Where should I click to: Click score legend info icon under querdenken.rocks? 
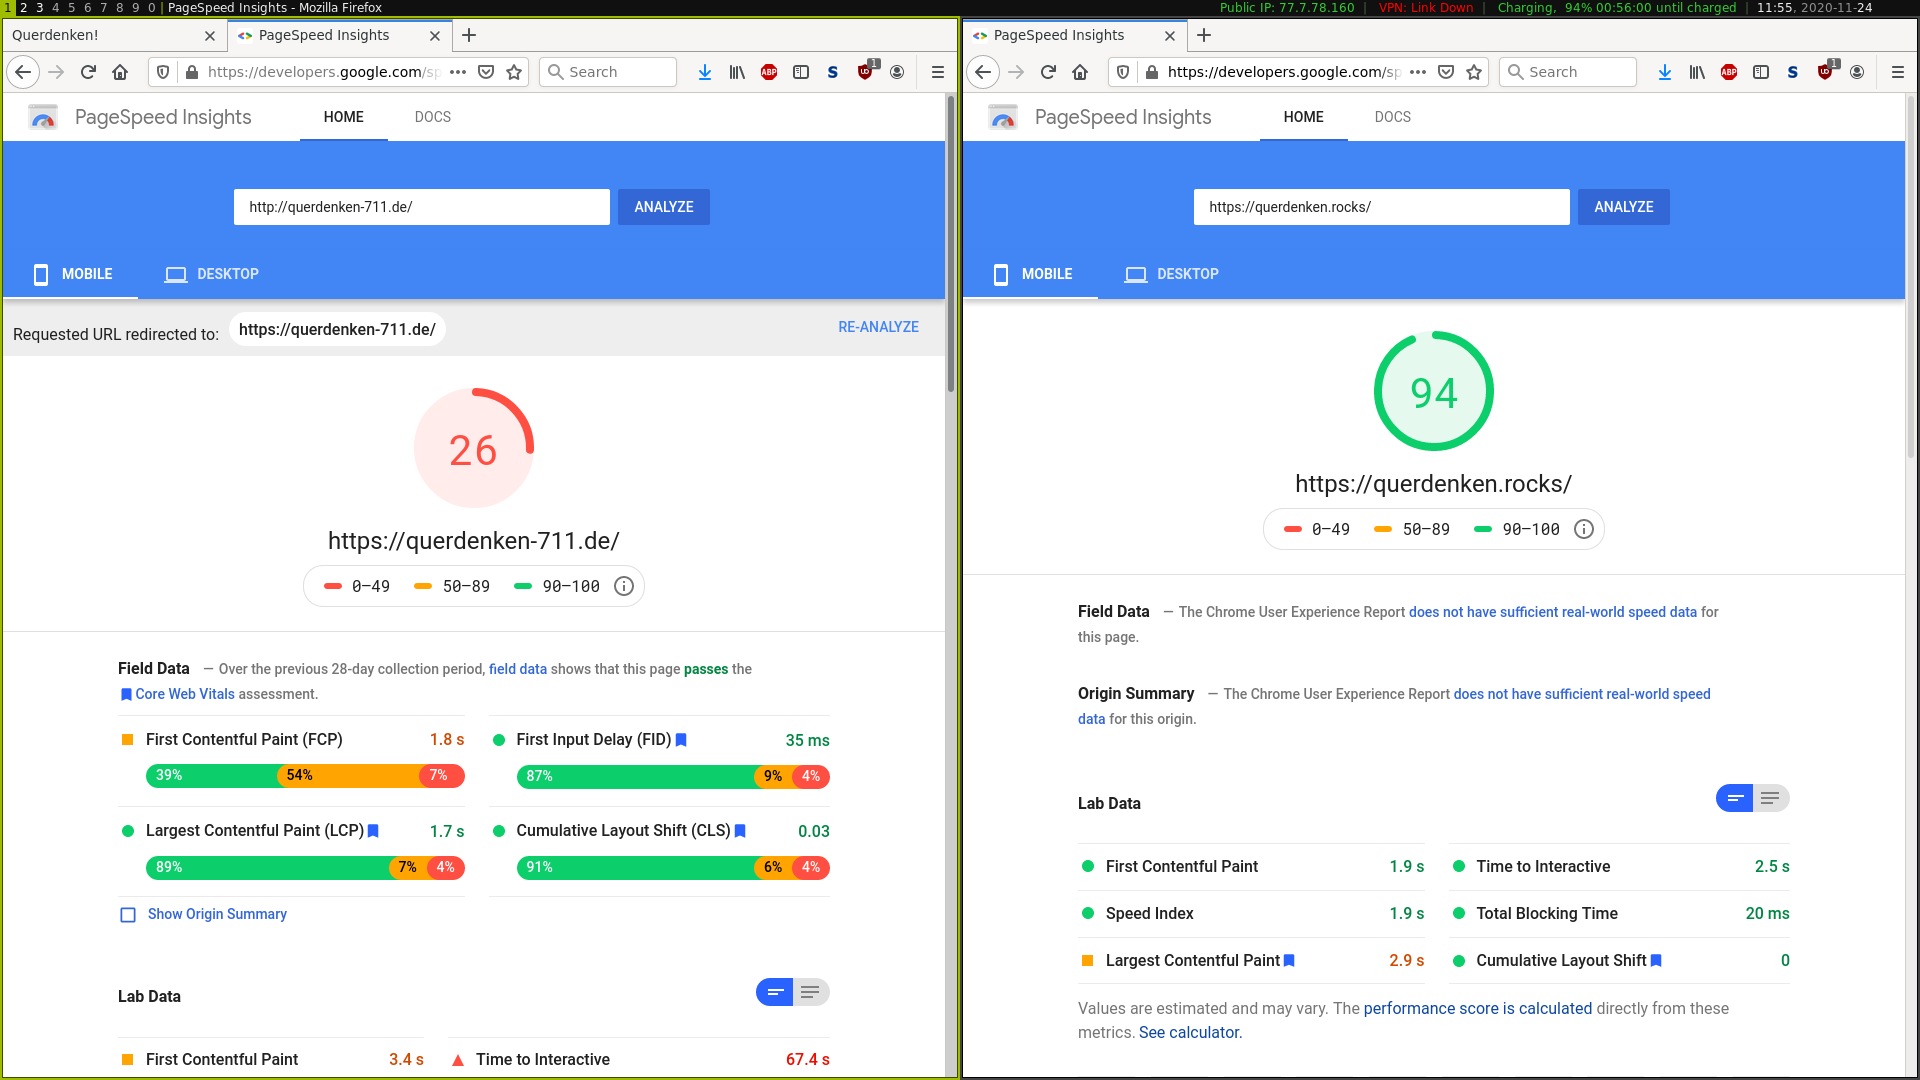pyautogui.click(x=1584, y=529)
